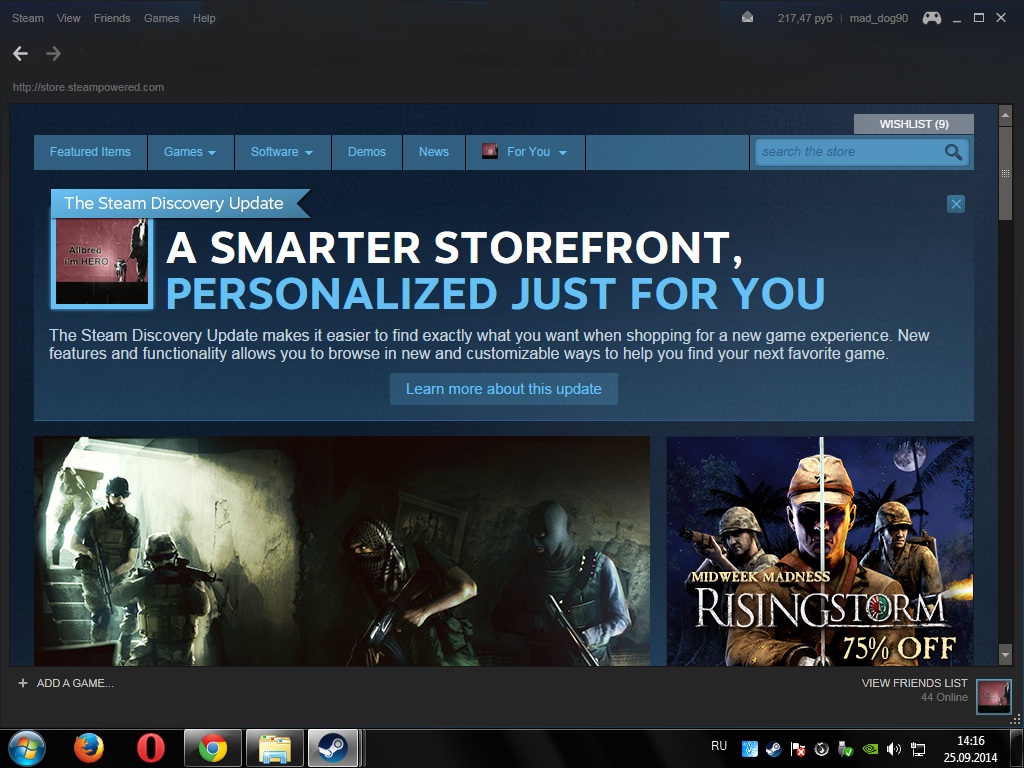Open the For You dropdown

[526, 152]
